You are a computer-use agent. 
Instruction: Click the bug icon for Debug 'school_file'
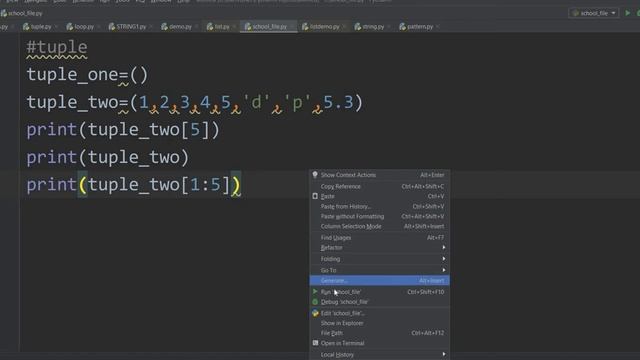coord(315,302)
